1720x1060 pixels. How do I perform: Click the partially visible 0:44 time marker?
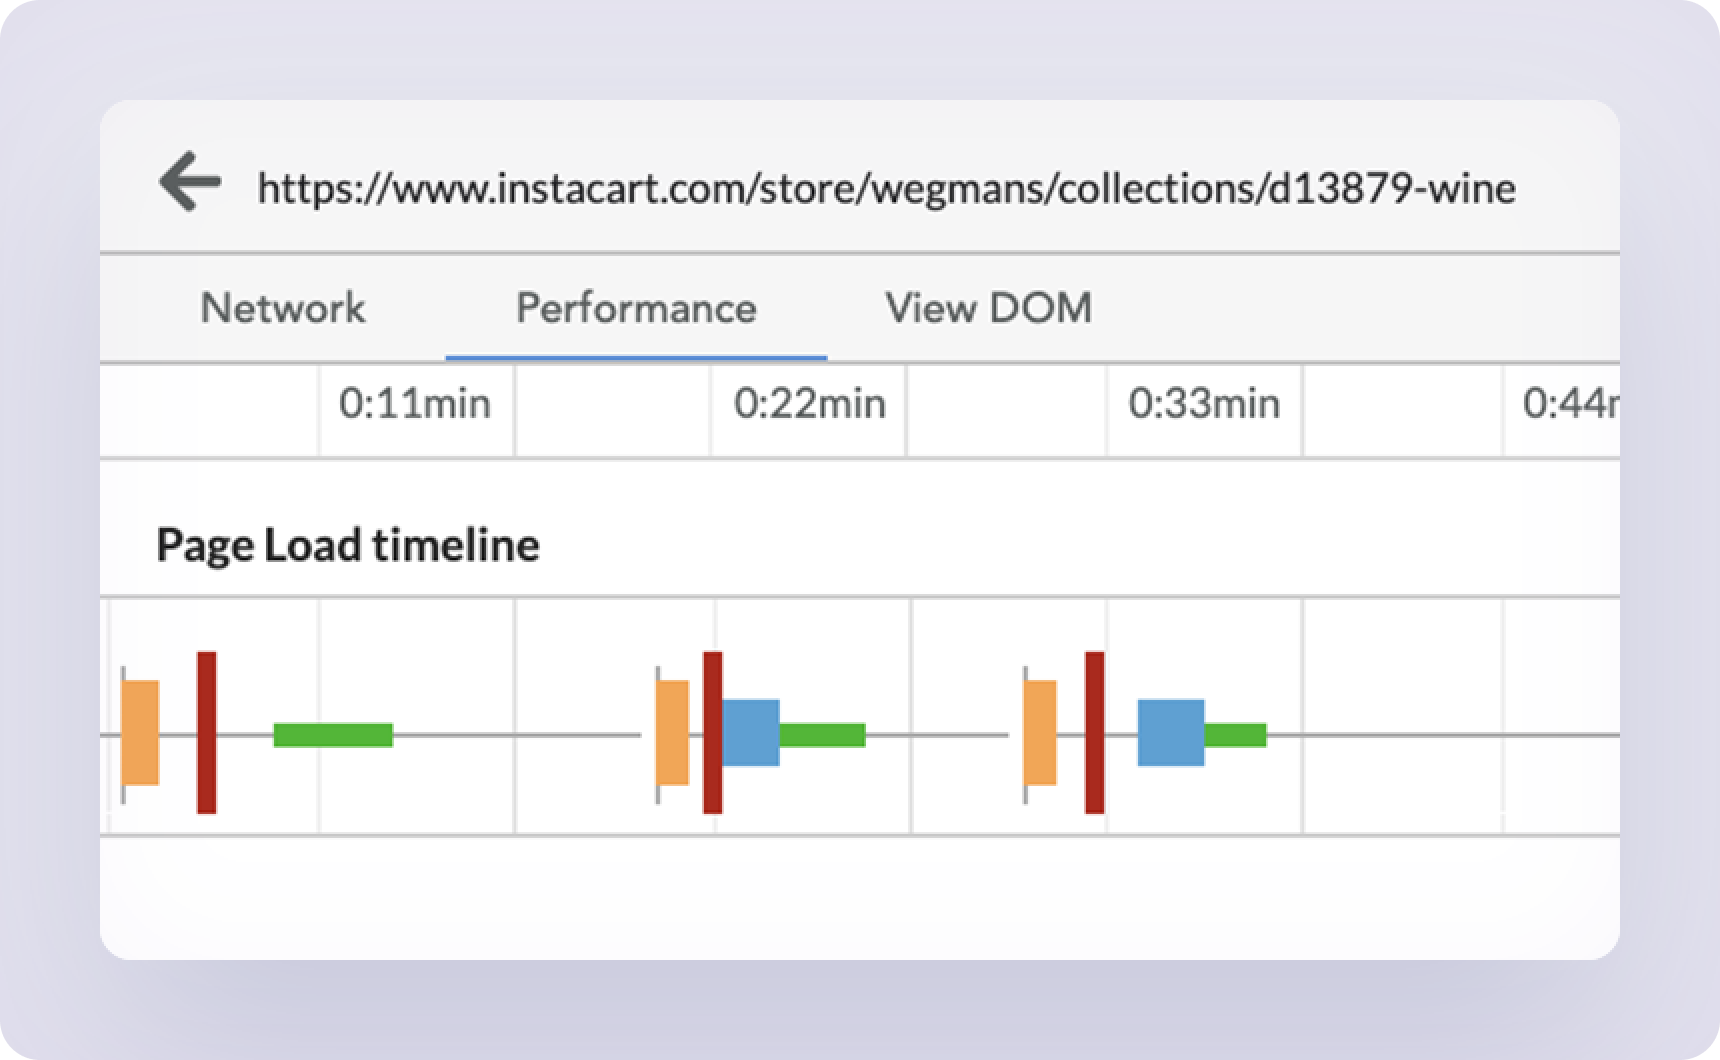click(x=1570, y=404)
